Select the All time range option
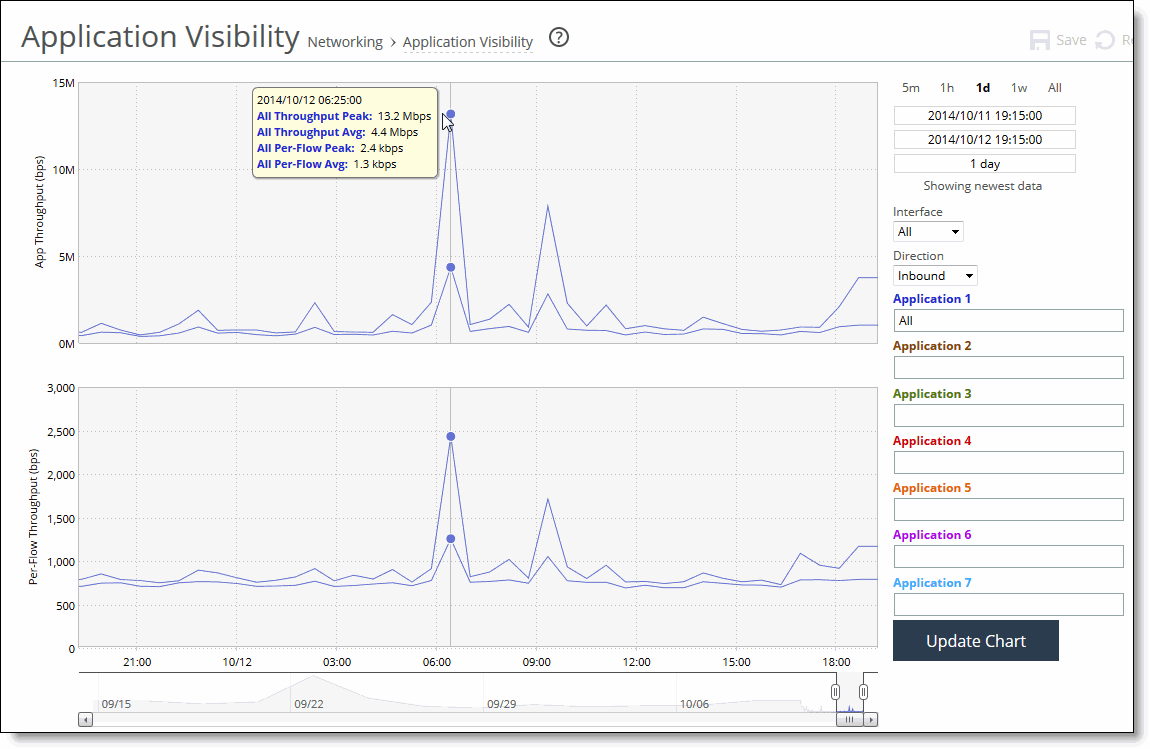 [1055, 88]
